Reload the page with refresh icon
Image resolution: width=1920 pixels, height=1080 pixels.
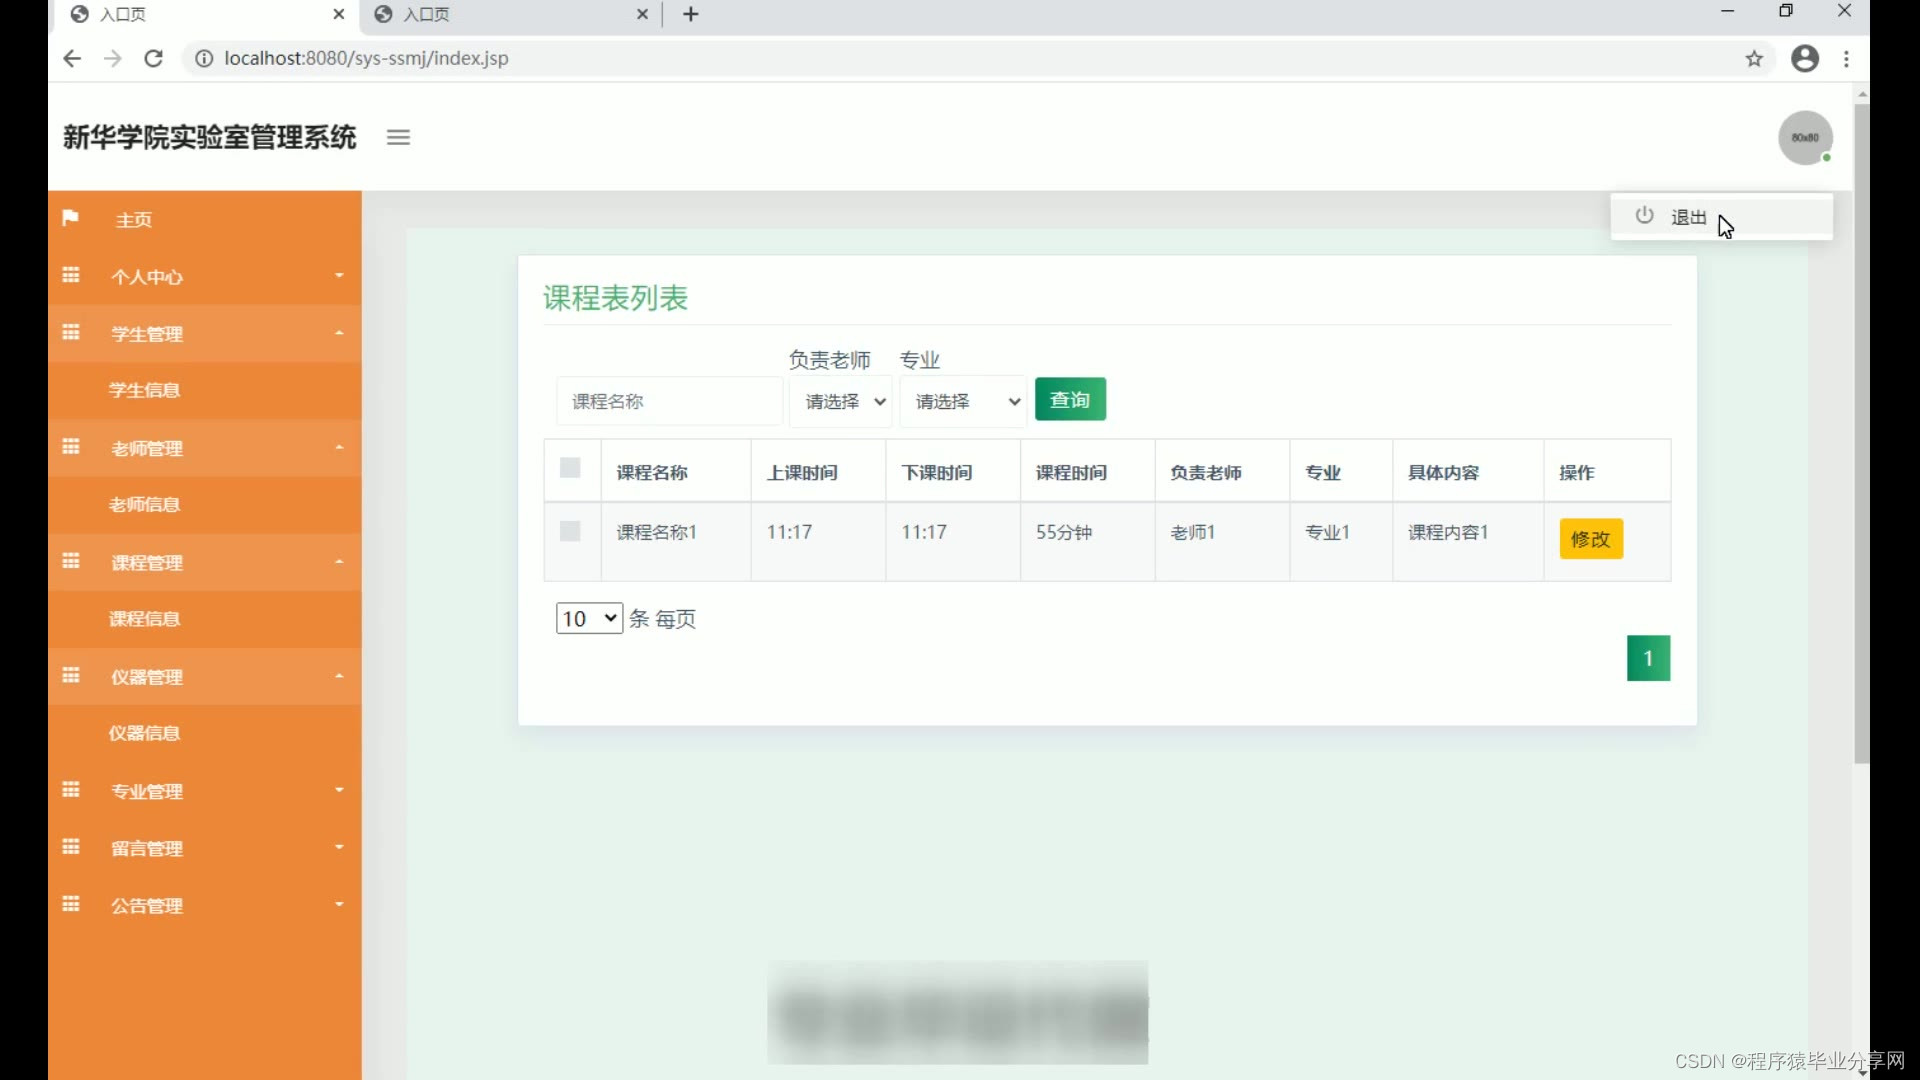[x=153, y=59]
